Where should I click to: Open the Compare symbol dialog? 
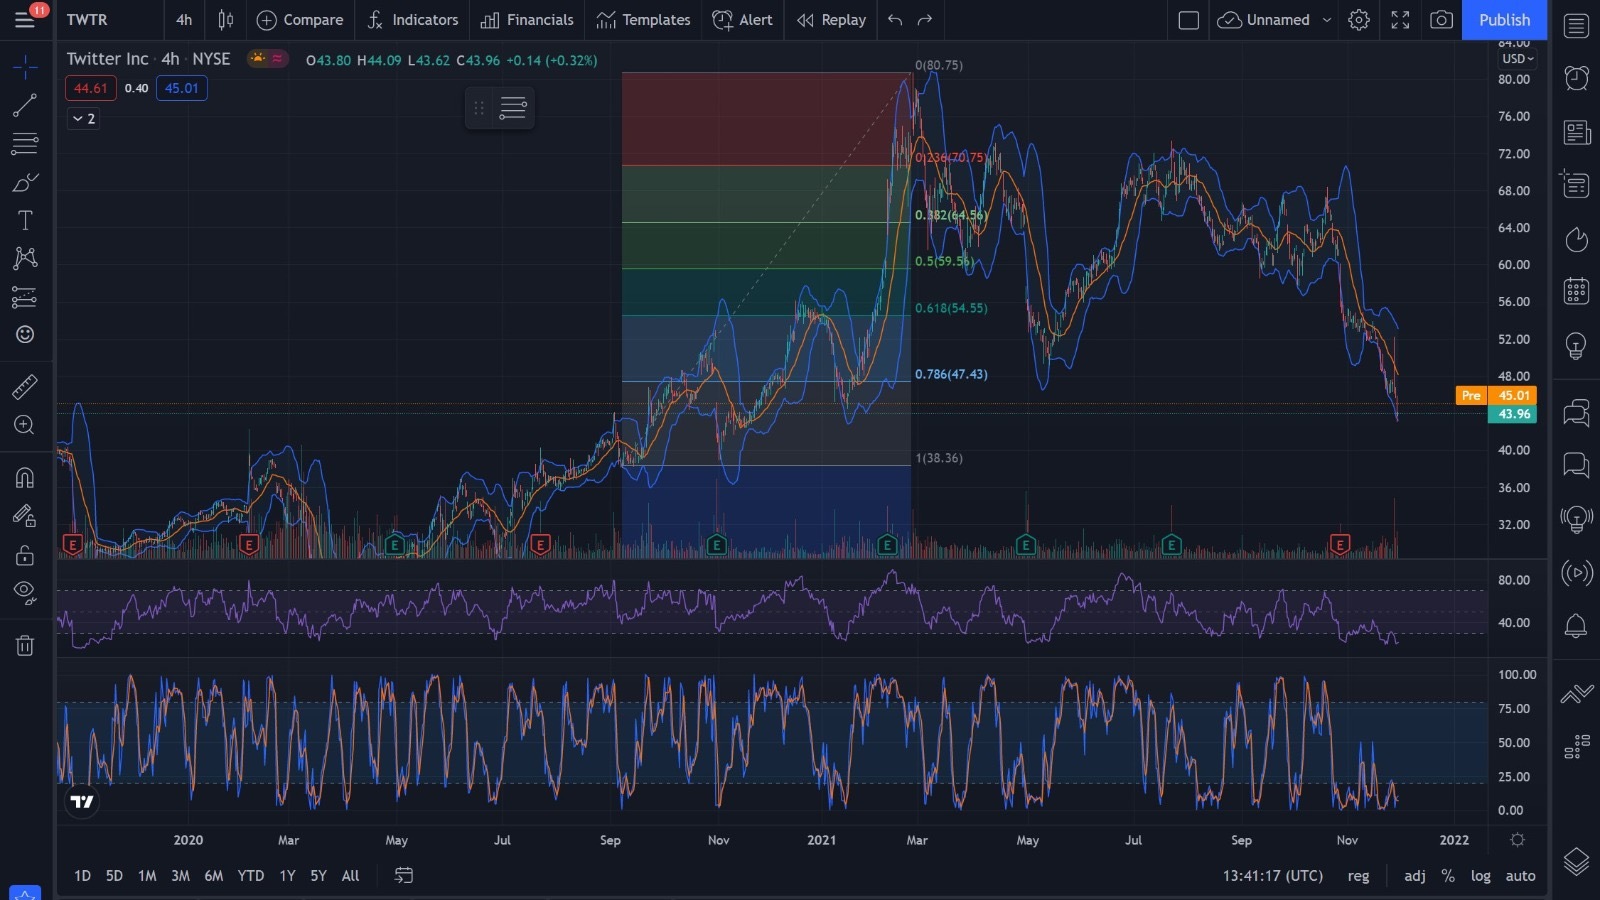300,19
